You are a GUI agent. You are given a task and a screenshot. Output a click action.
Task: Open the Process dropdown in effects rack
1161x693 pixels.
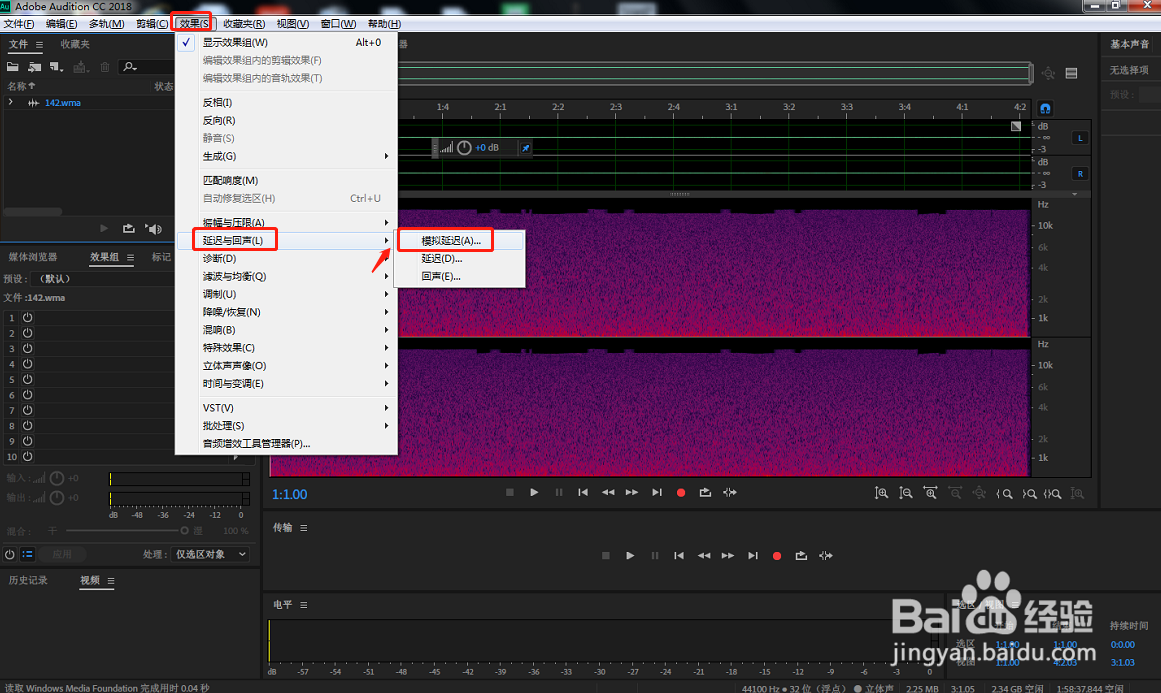coord(211,554)
